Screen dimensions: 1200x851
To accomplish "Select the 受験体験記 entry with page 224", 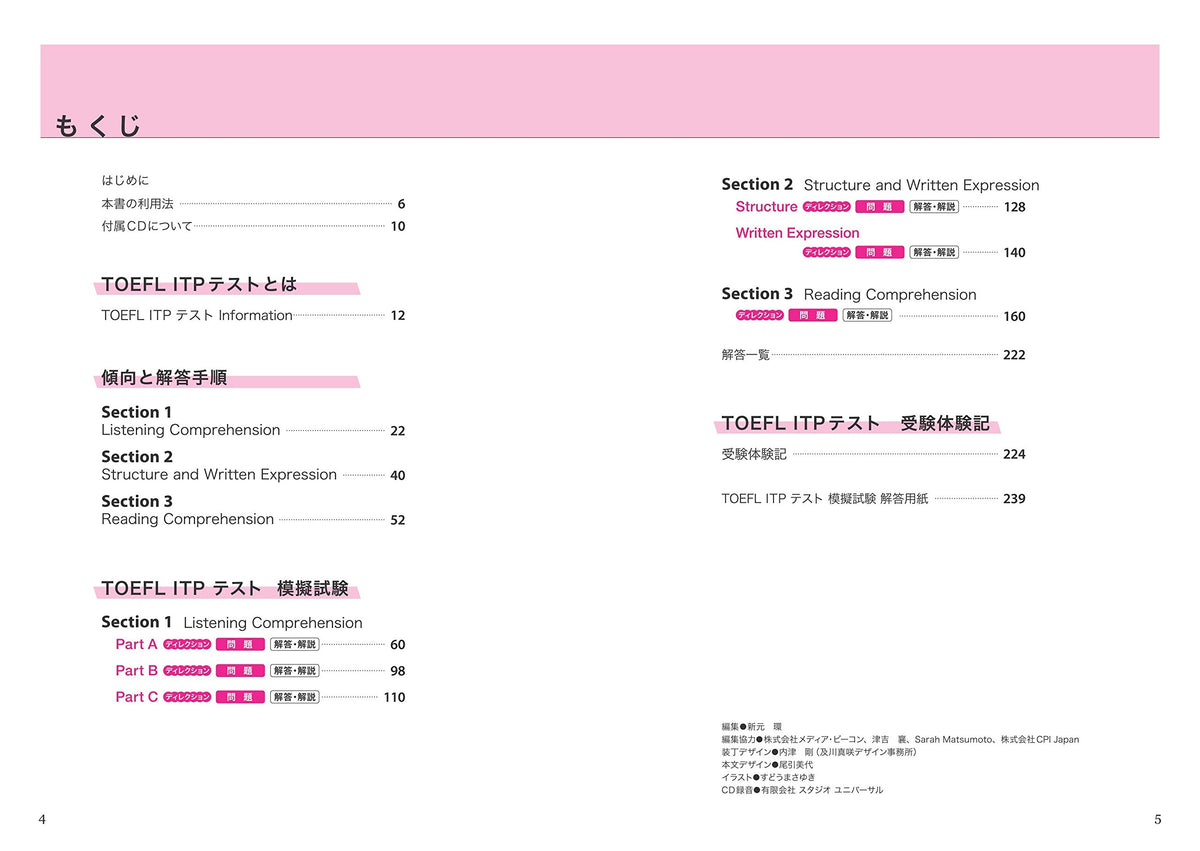I will tap(754, 454).
